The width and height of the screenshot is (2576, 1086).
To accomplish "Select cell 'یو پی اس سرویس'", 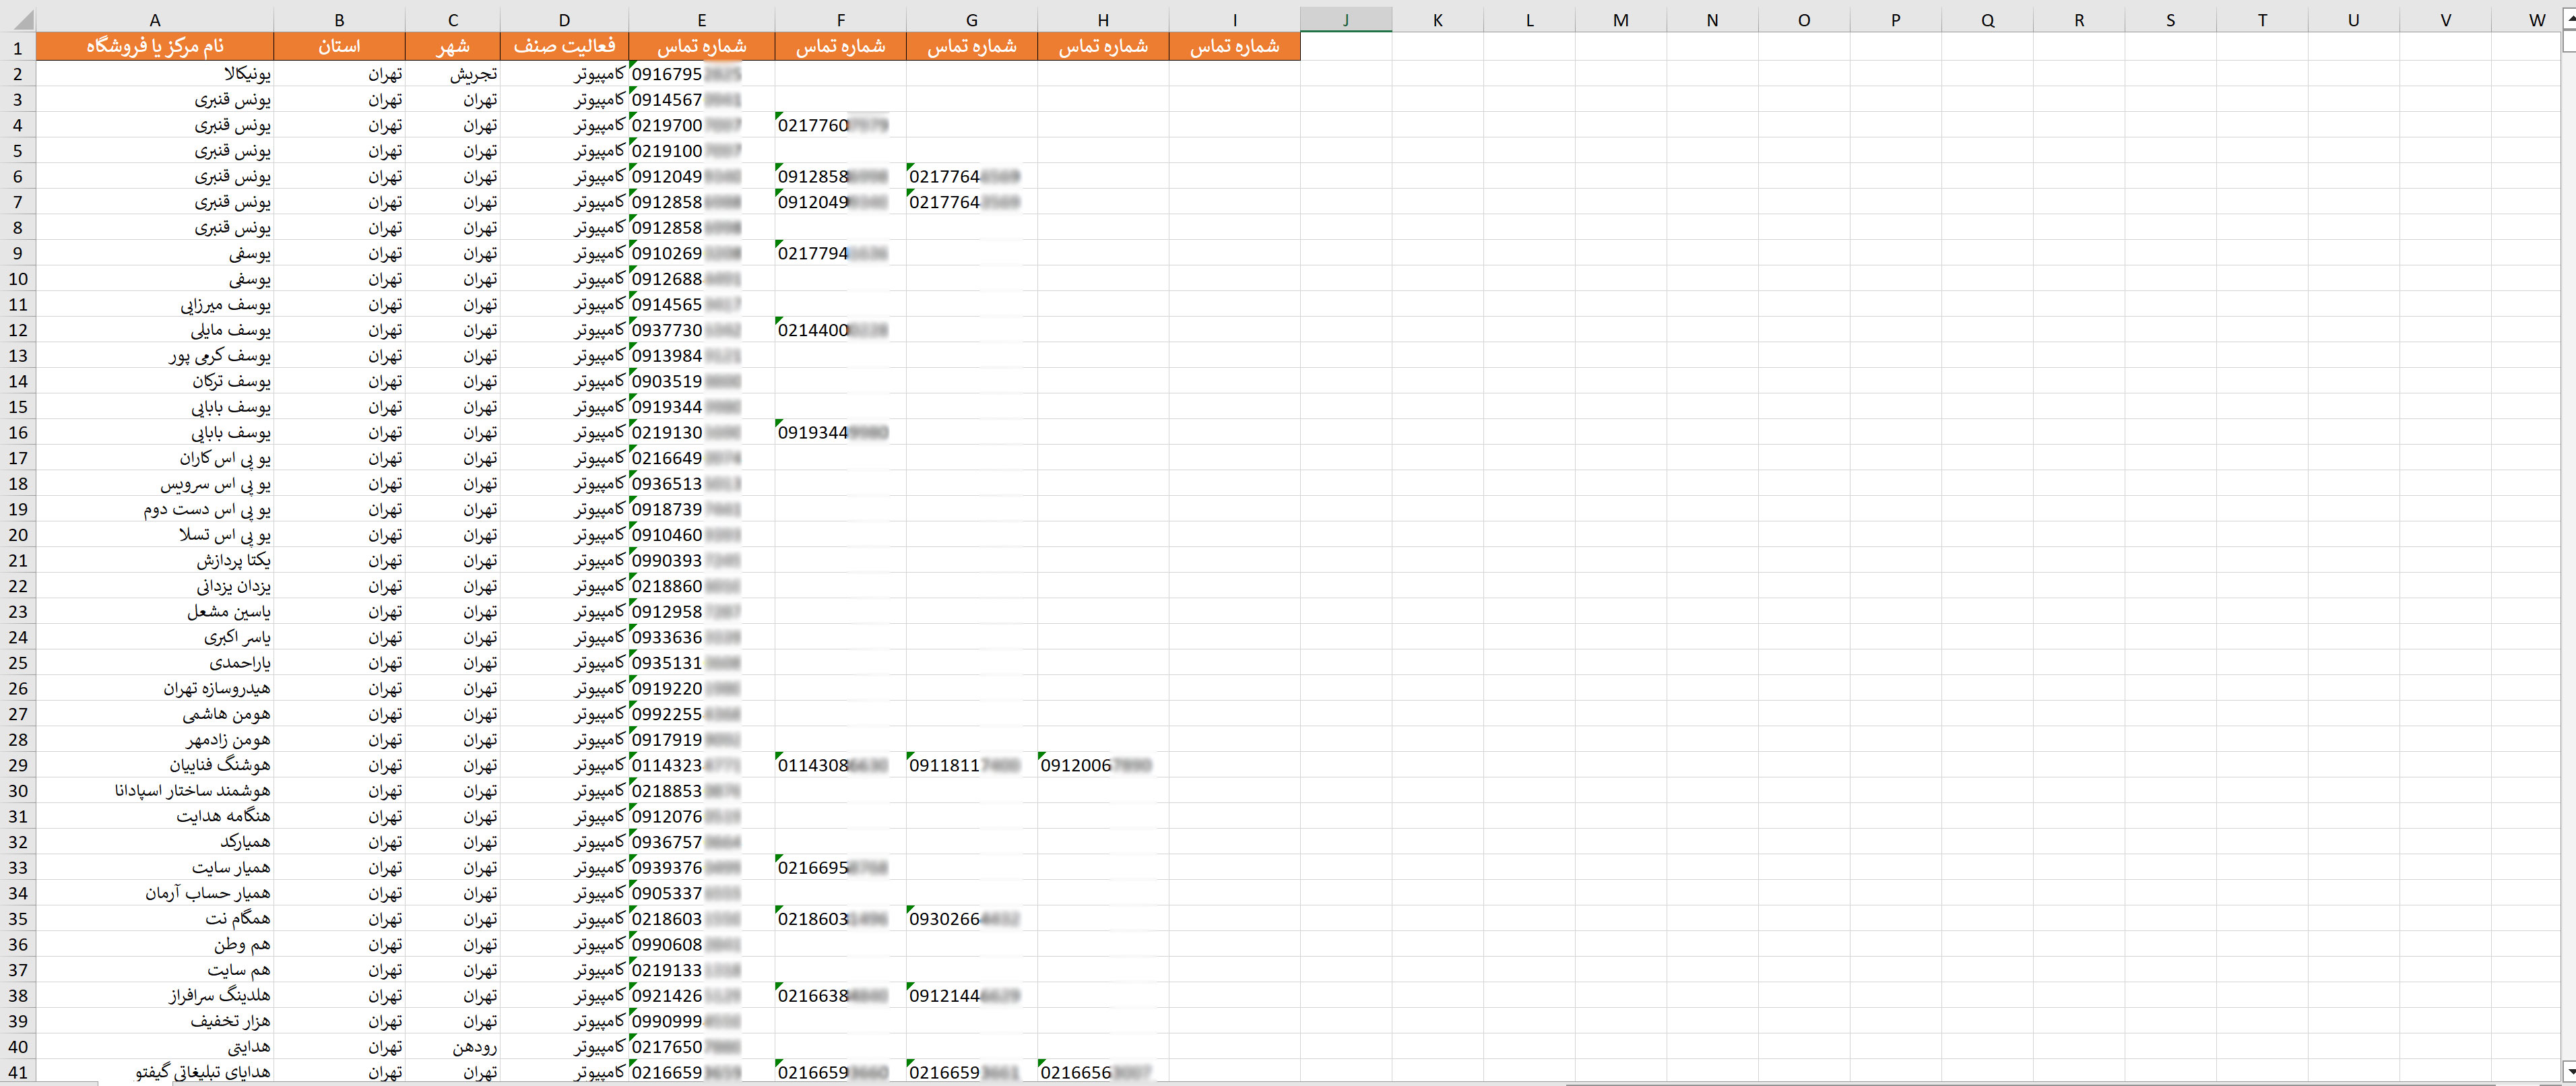I will (155, 484).
